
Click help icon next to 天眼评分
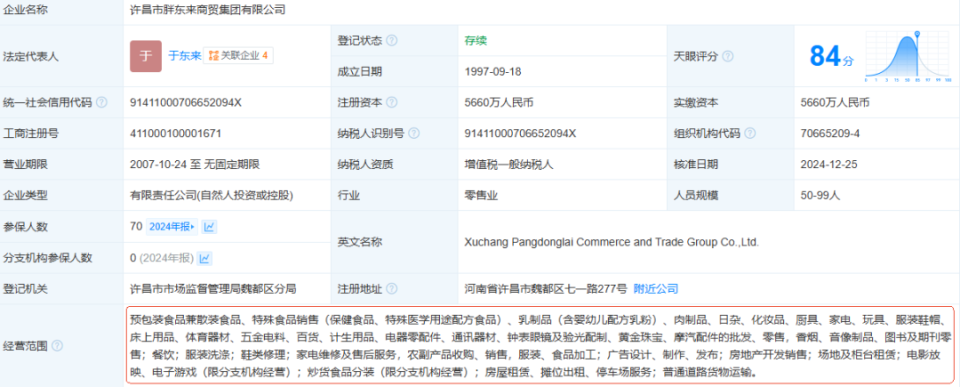727,56
